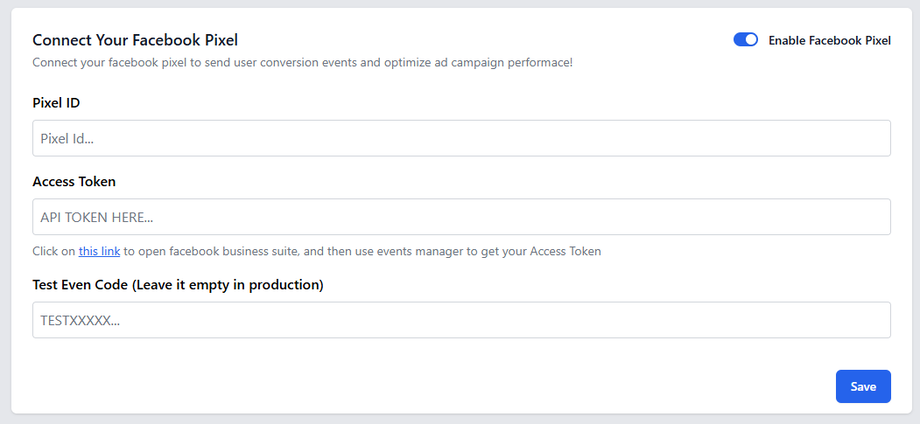This screenshot has width=920, height=424.
Task: Click the "Test Even Code" label text
Action: click(x=80, y=285)
